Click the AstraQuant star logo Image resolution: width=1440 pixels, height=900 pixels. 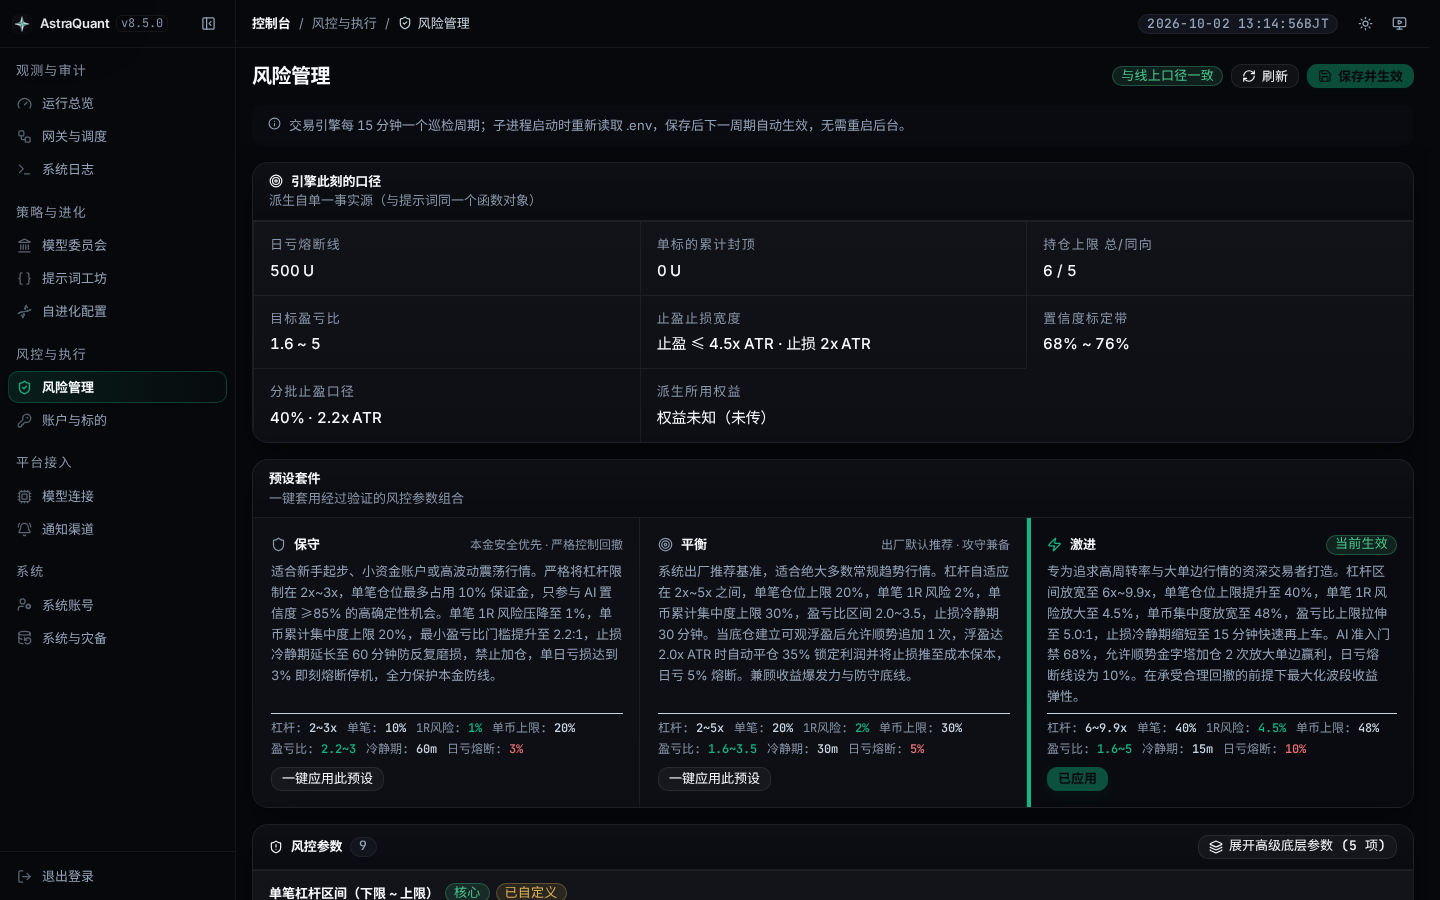point(22,23)
